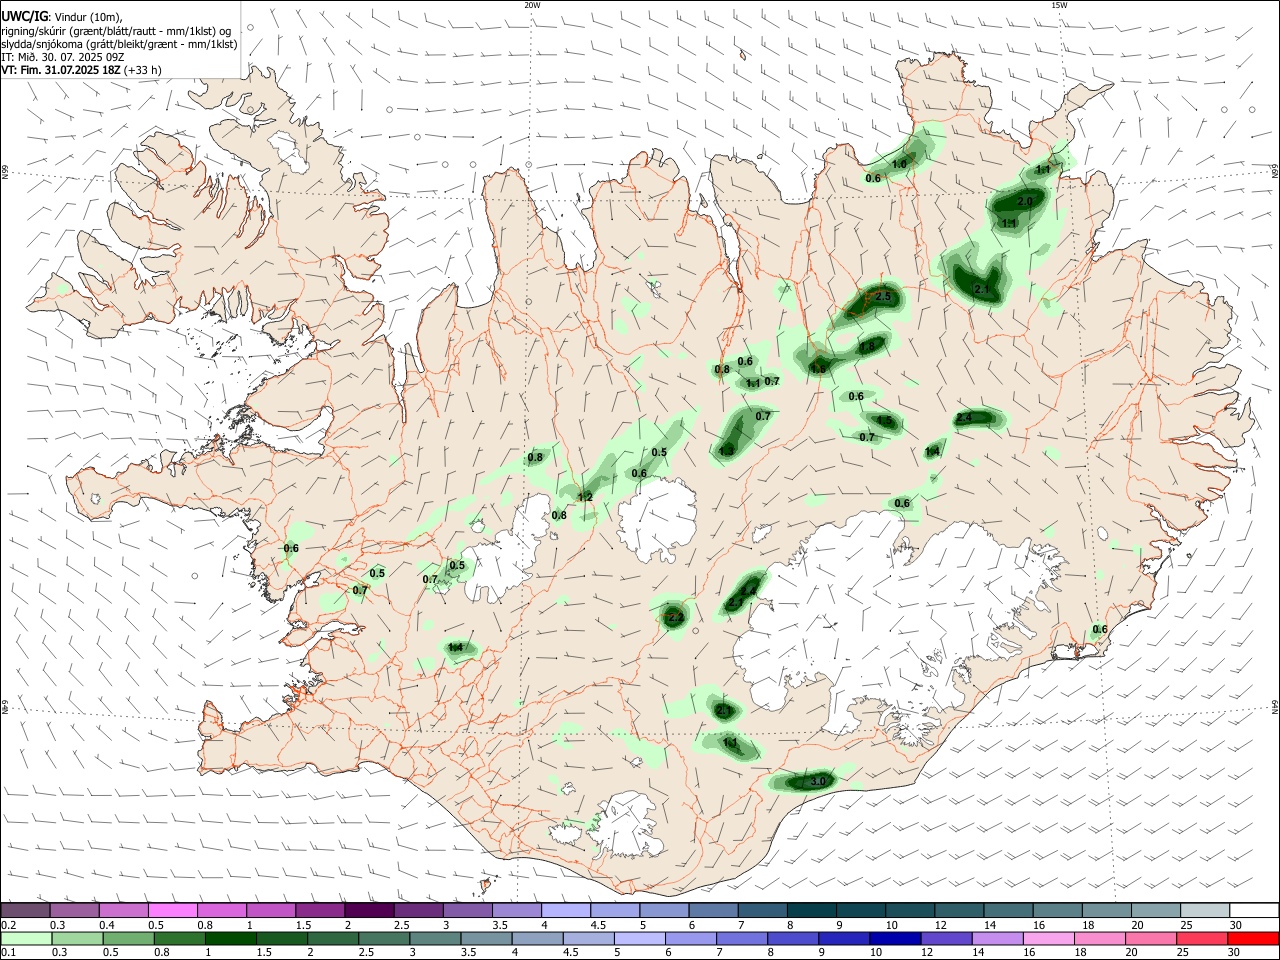This screenshot has width=1280, height=960.
Task: Pick the pale lavender 4 swatch in snow legend
Action: (565, 911)
